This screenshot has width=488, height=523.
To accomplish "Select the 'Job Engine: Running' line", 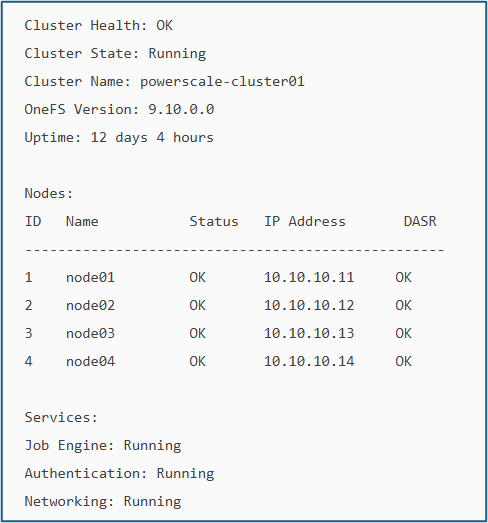I will (x=103, y=446).
